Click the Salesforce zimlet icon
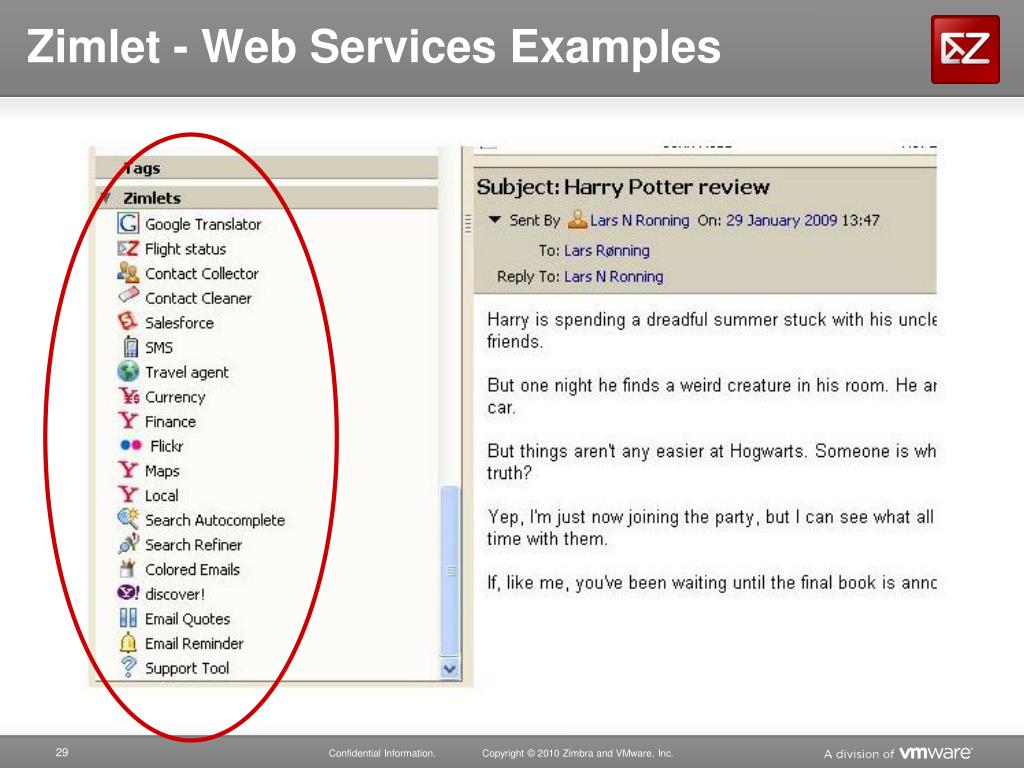1024x768 pixels. pyautogui.click(x=127, y=321)
